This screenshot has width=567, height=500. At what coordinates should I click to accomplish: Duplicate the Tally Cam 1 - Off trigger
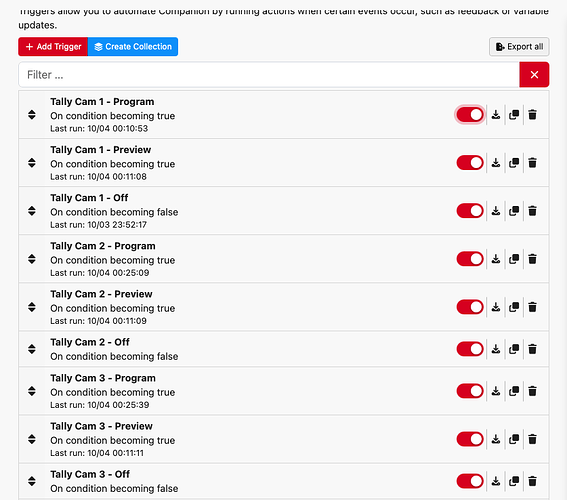(514, 211)
